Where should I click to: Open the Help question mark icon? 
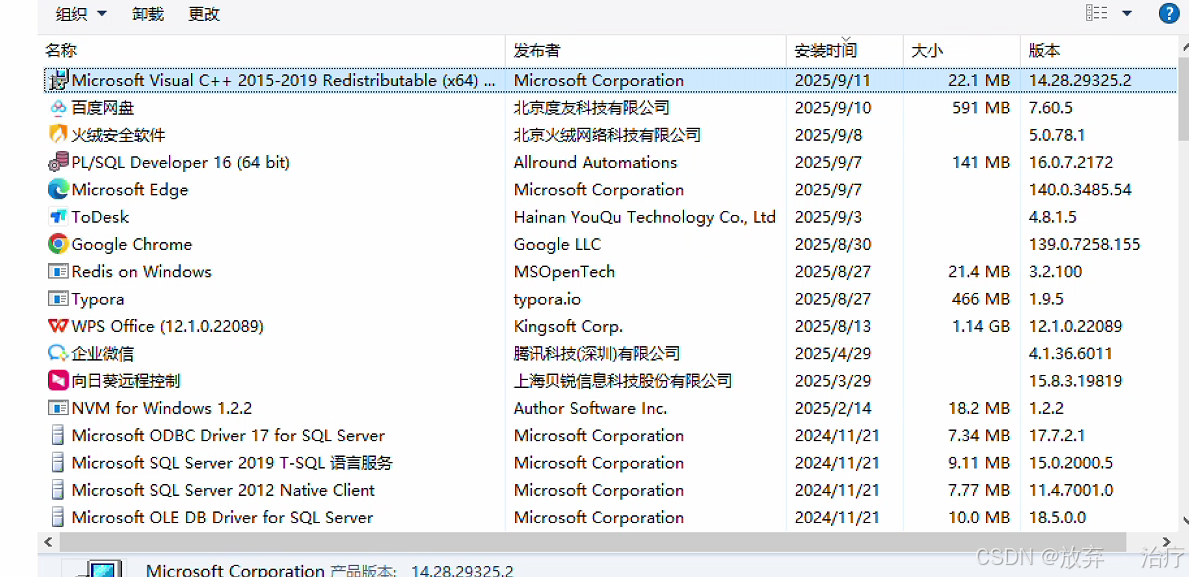click(1169, 13)
